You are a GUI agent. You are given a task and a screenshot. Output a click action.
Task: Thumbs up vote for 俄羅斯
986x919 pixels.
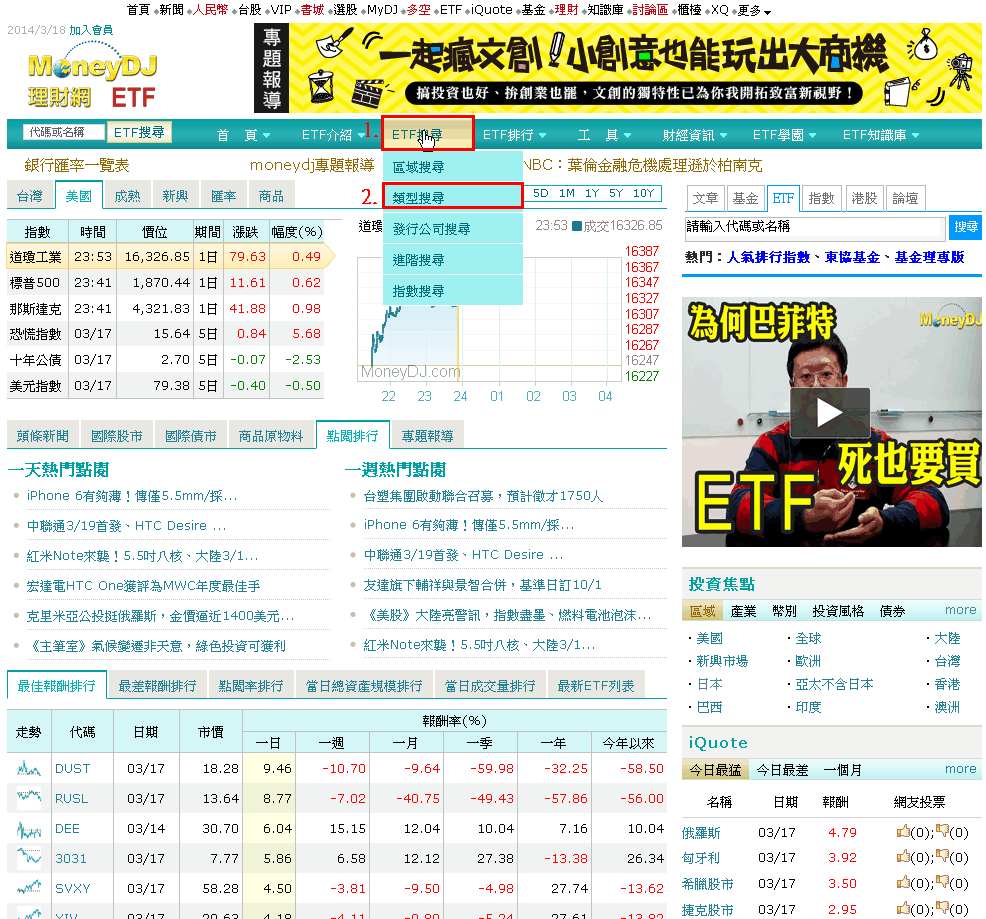click(x=903, y=832)
